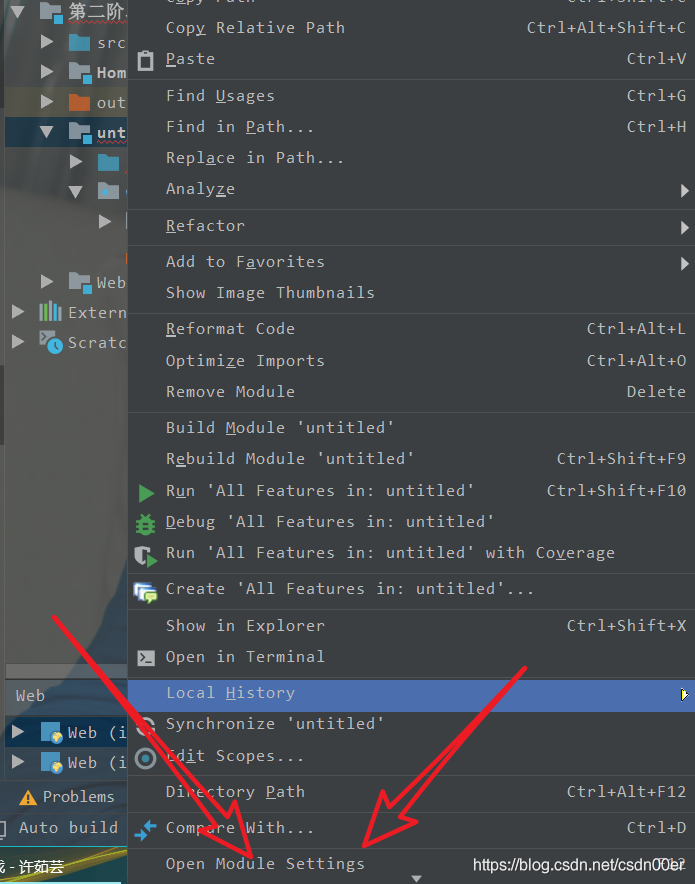The image size is (695, 884).
Task: Choose Remove Module
Action: 411,392
